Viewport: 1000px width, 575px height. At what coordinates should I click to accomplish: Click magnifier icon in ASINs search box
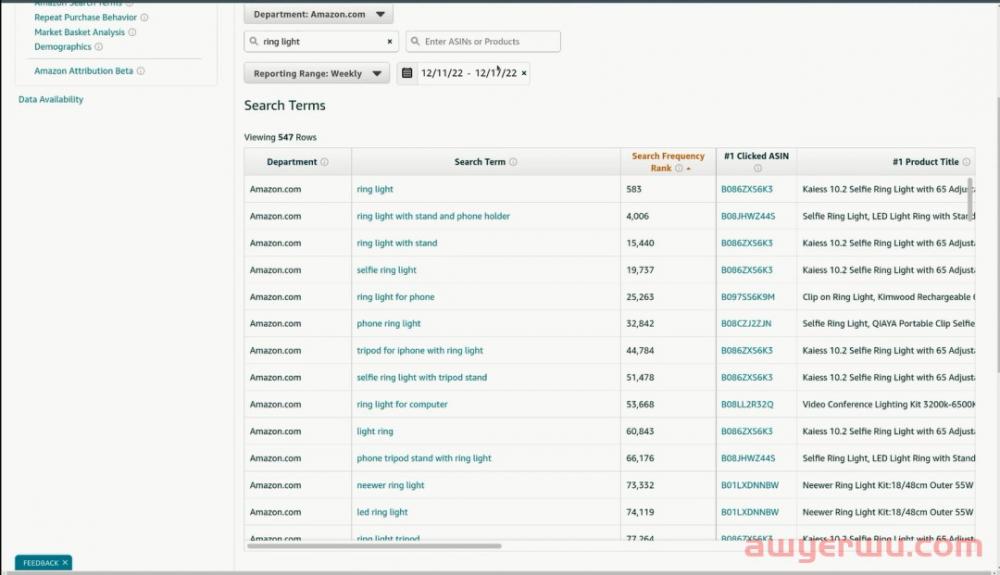click(415, 41)
